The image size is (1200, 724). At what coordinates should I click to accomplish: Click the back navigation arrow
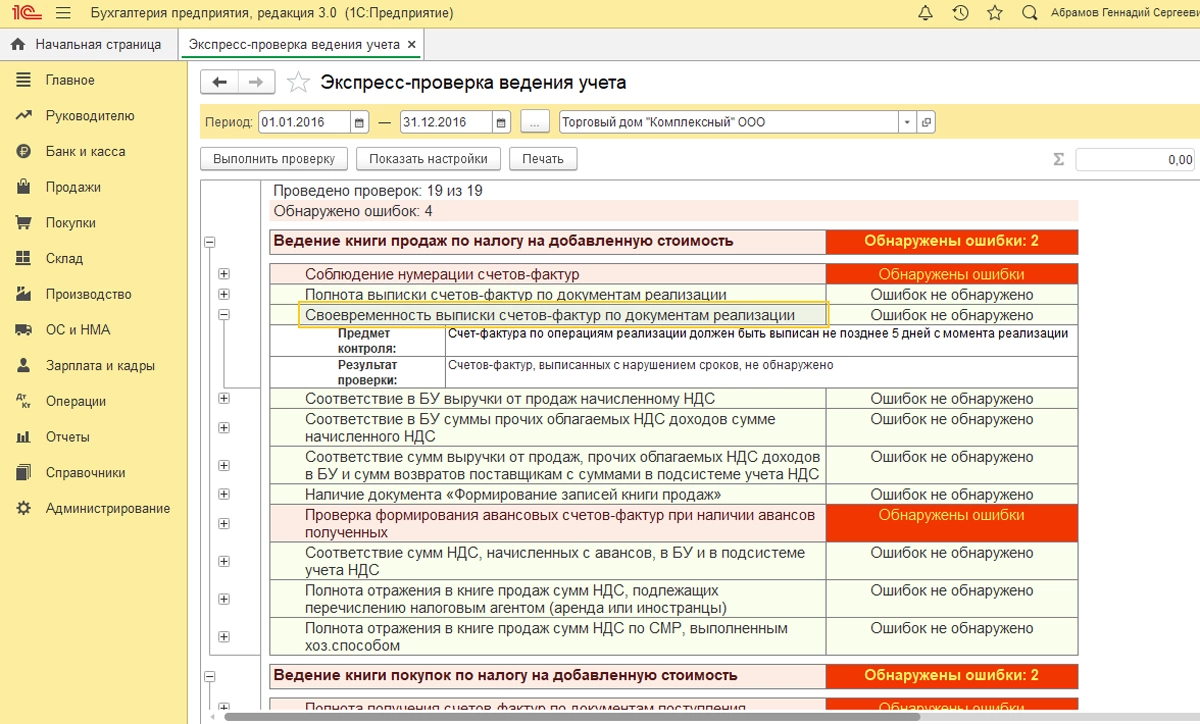(220, 83)
